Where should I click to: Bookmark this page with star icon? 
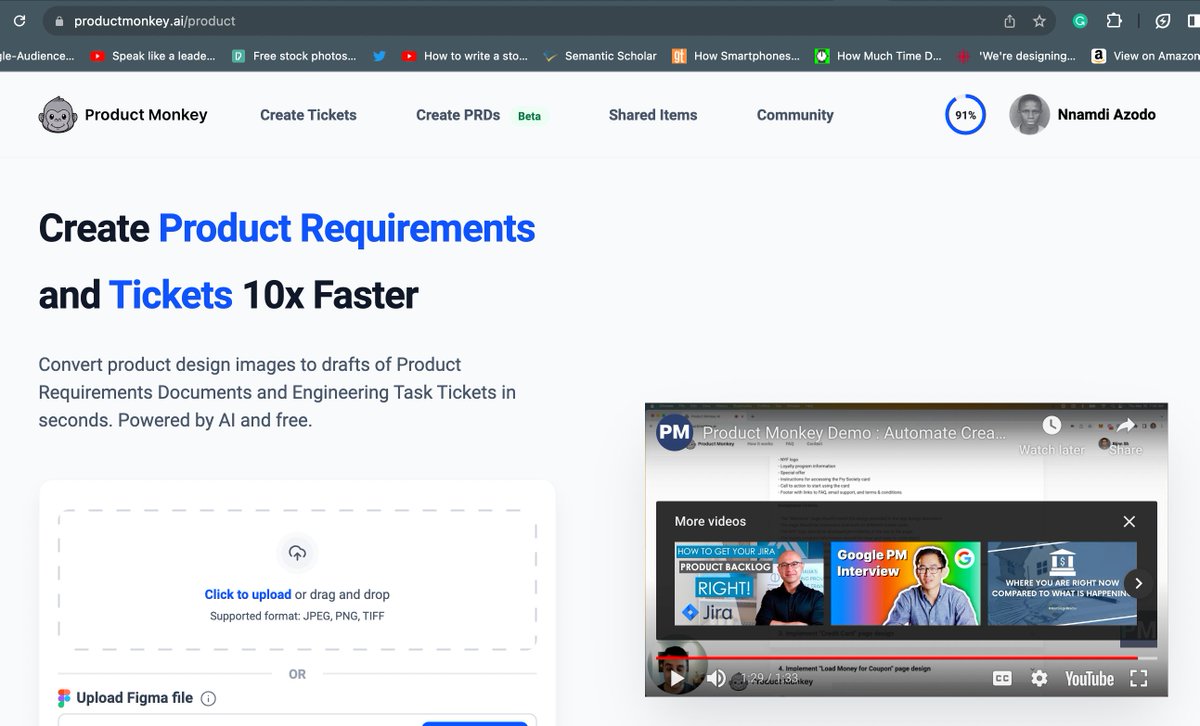pyautogui.click(x=1039, y=21)
